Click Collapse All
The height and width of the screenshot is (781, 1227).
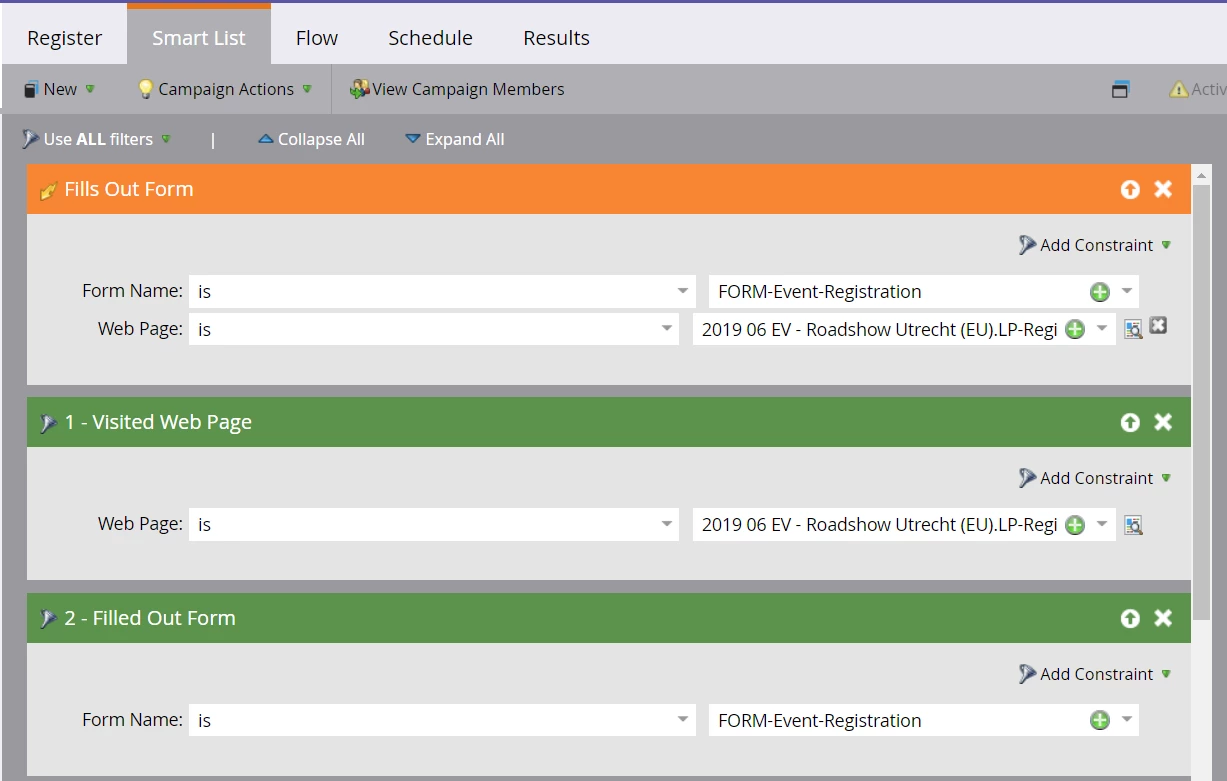click(x=311, y=139)
